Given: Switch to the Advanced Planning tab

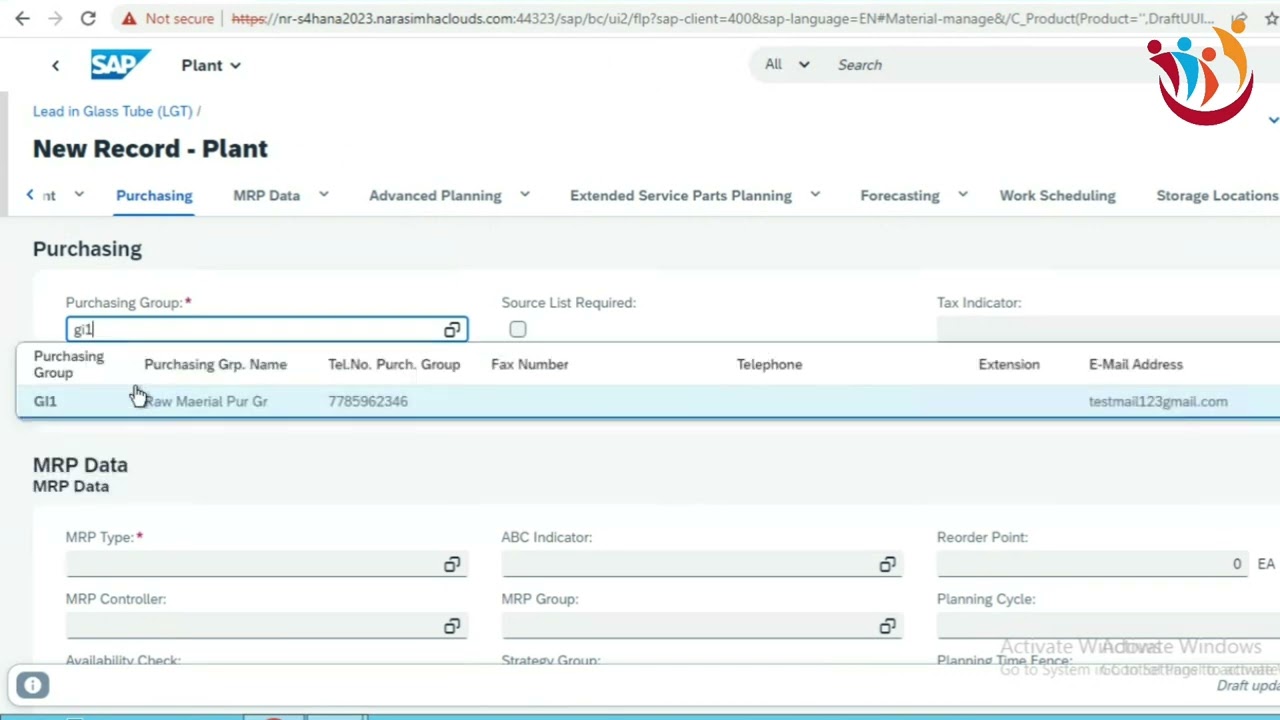Looking at the screenshot, I should click(x=435, y=195).
